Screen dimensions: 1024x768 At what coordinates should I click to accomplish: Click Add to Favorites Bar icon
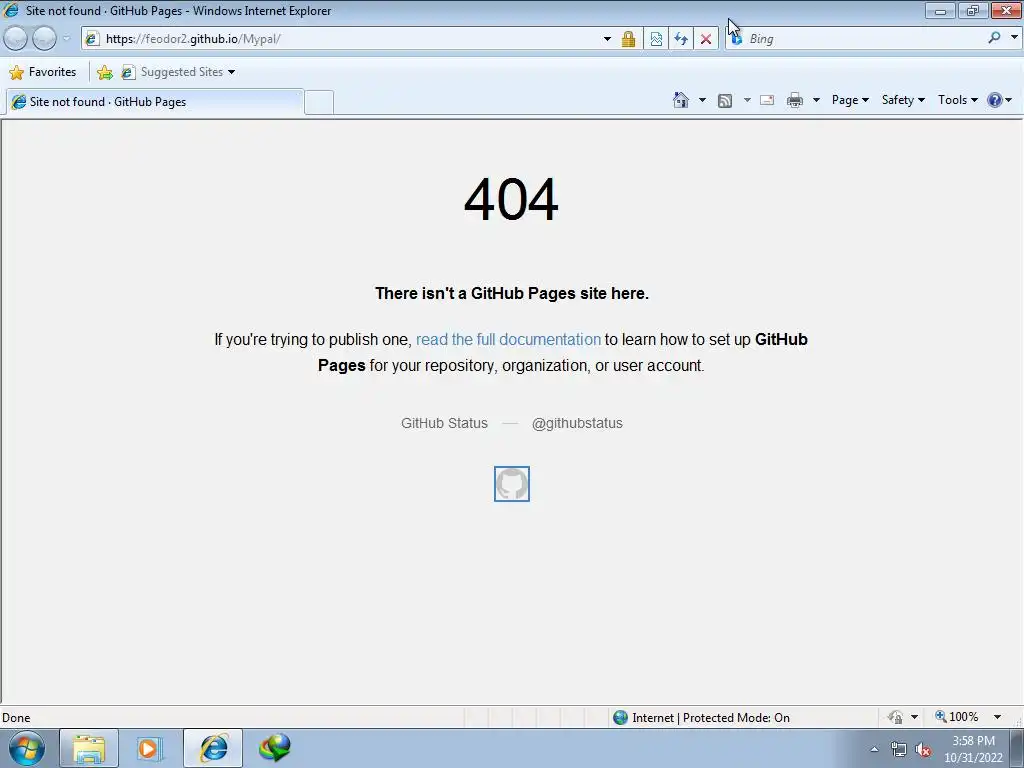coord(104,72)
